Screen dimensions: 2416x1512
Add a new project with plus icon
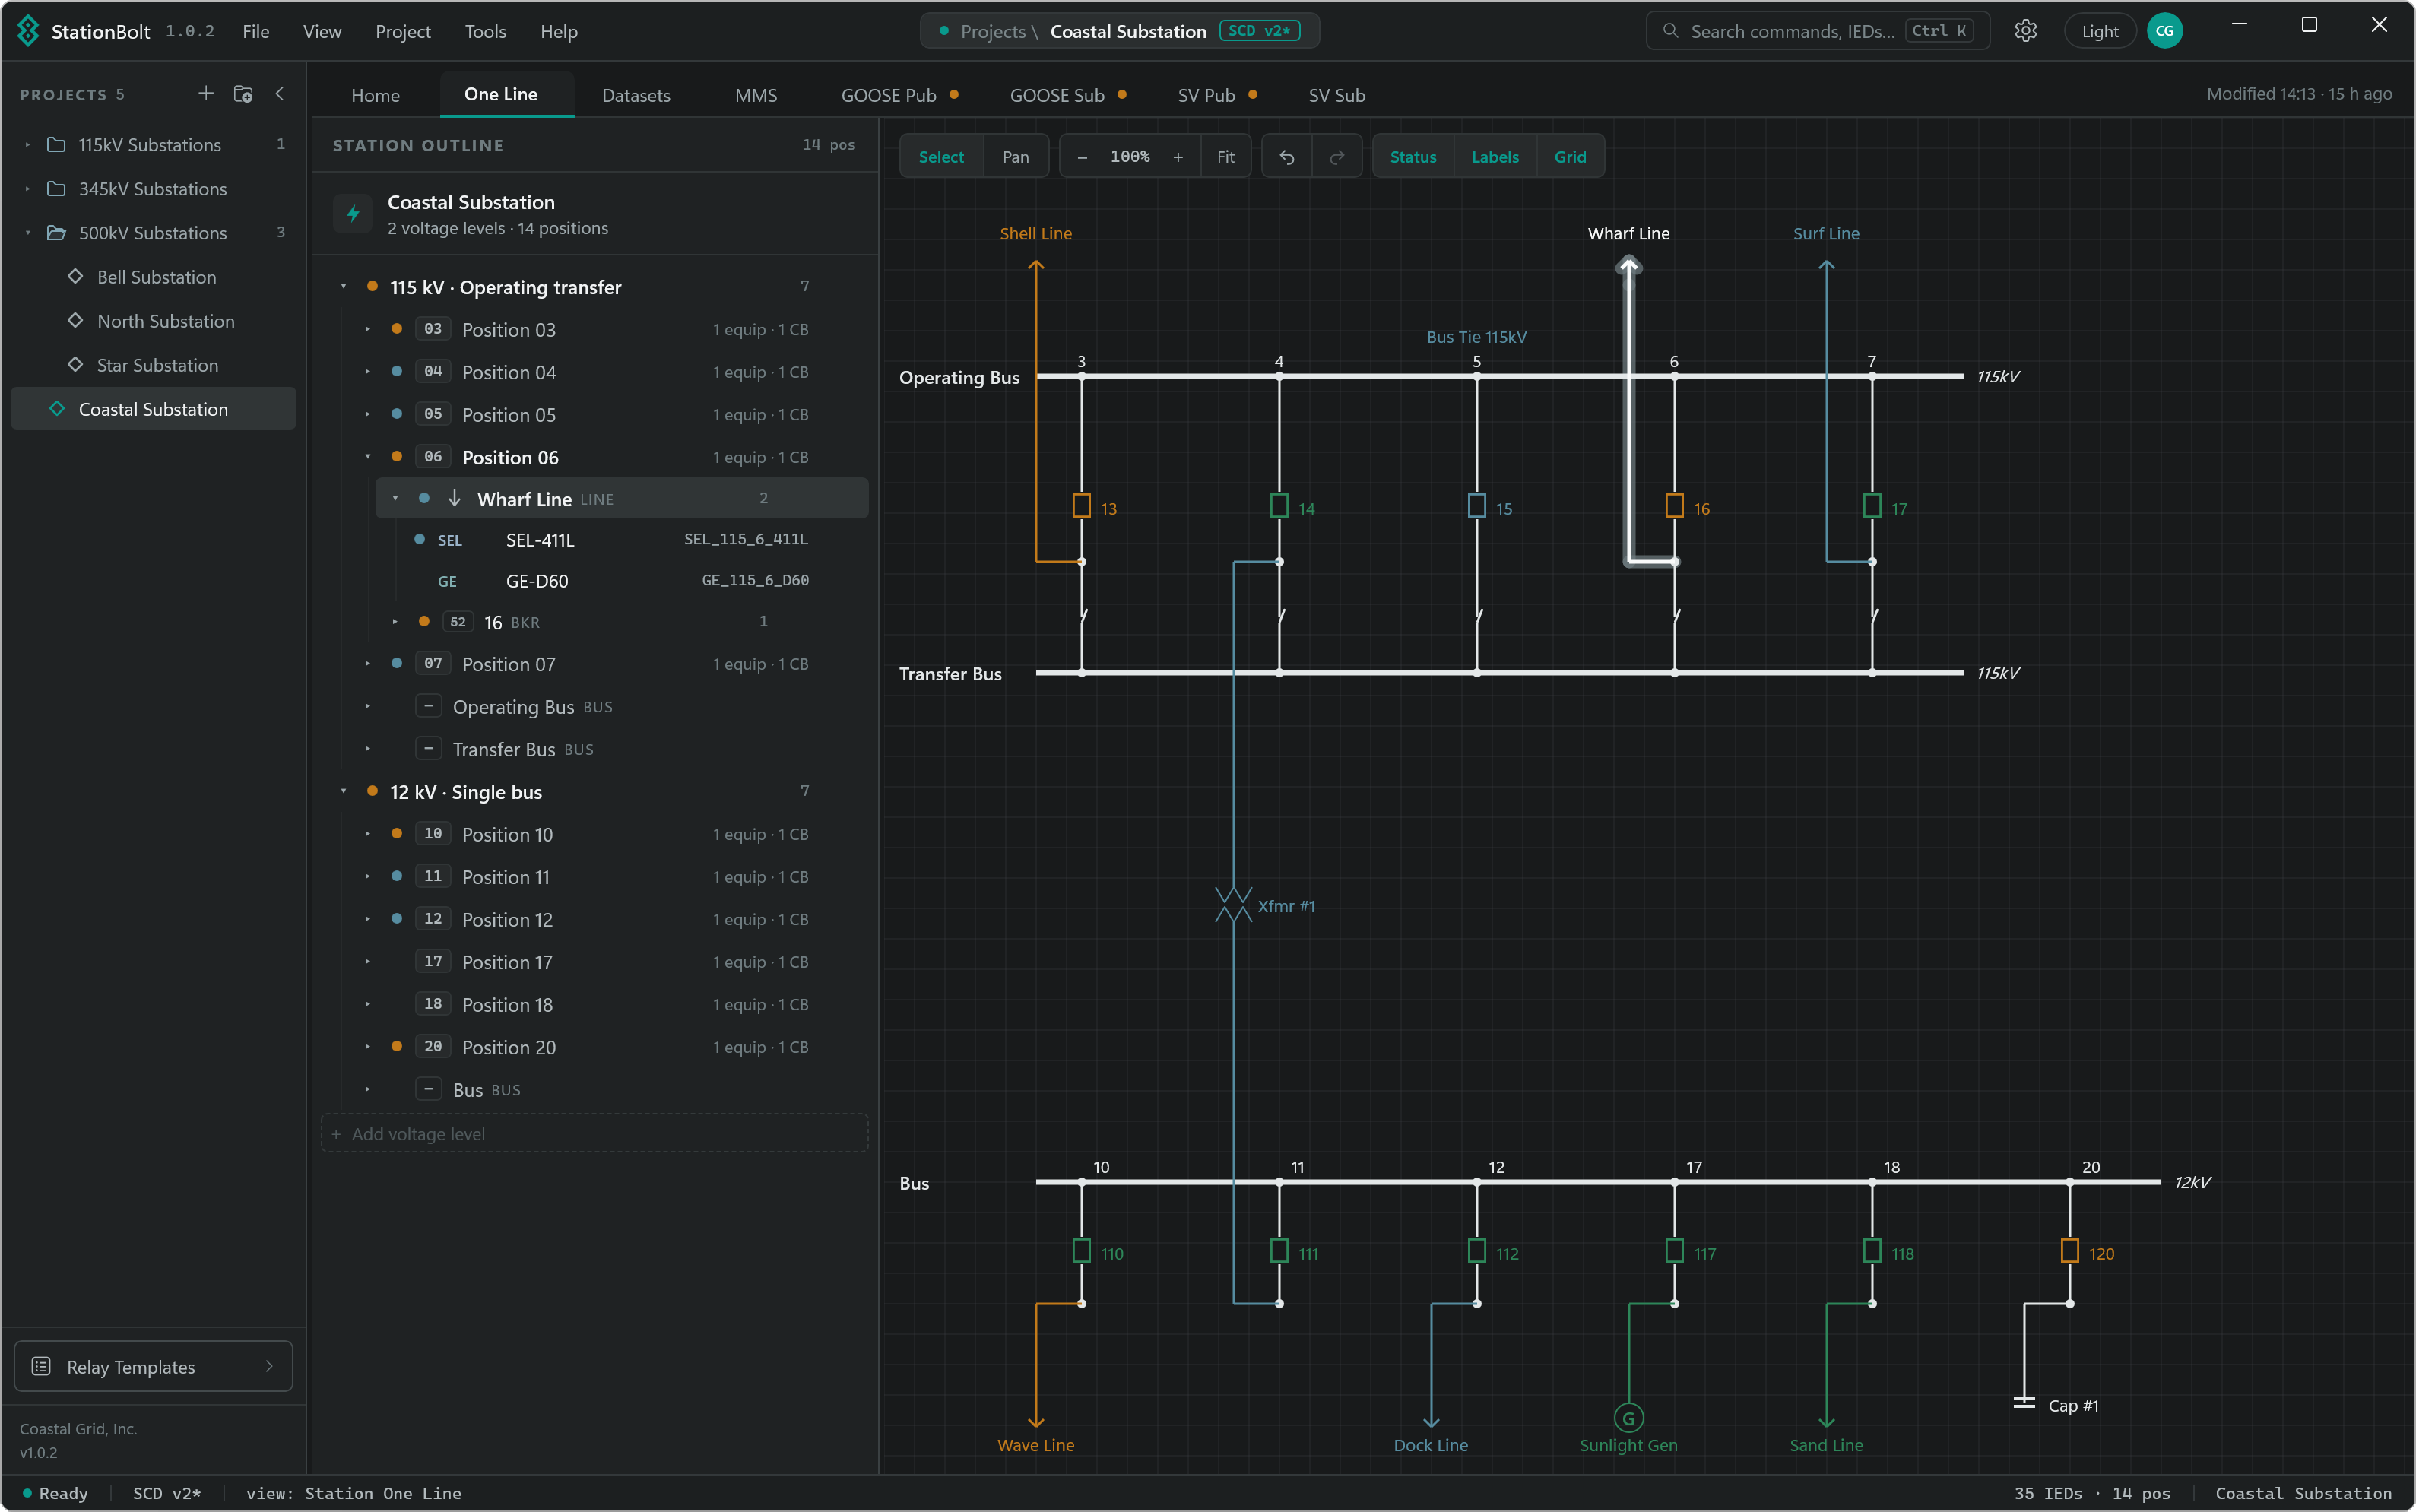(x=206, y=93)
